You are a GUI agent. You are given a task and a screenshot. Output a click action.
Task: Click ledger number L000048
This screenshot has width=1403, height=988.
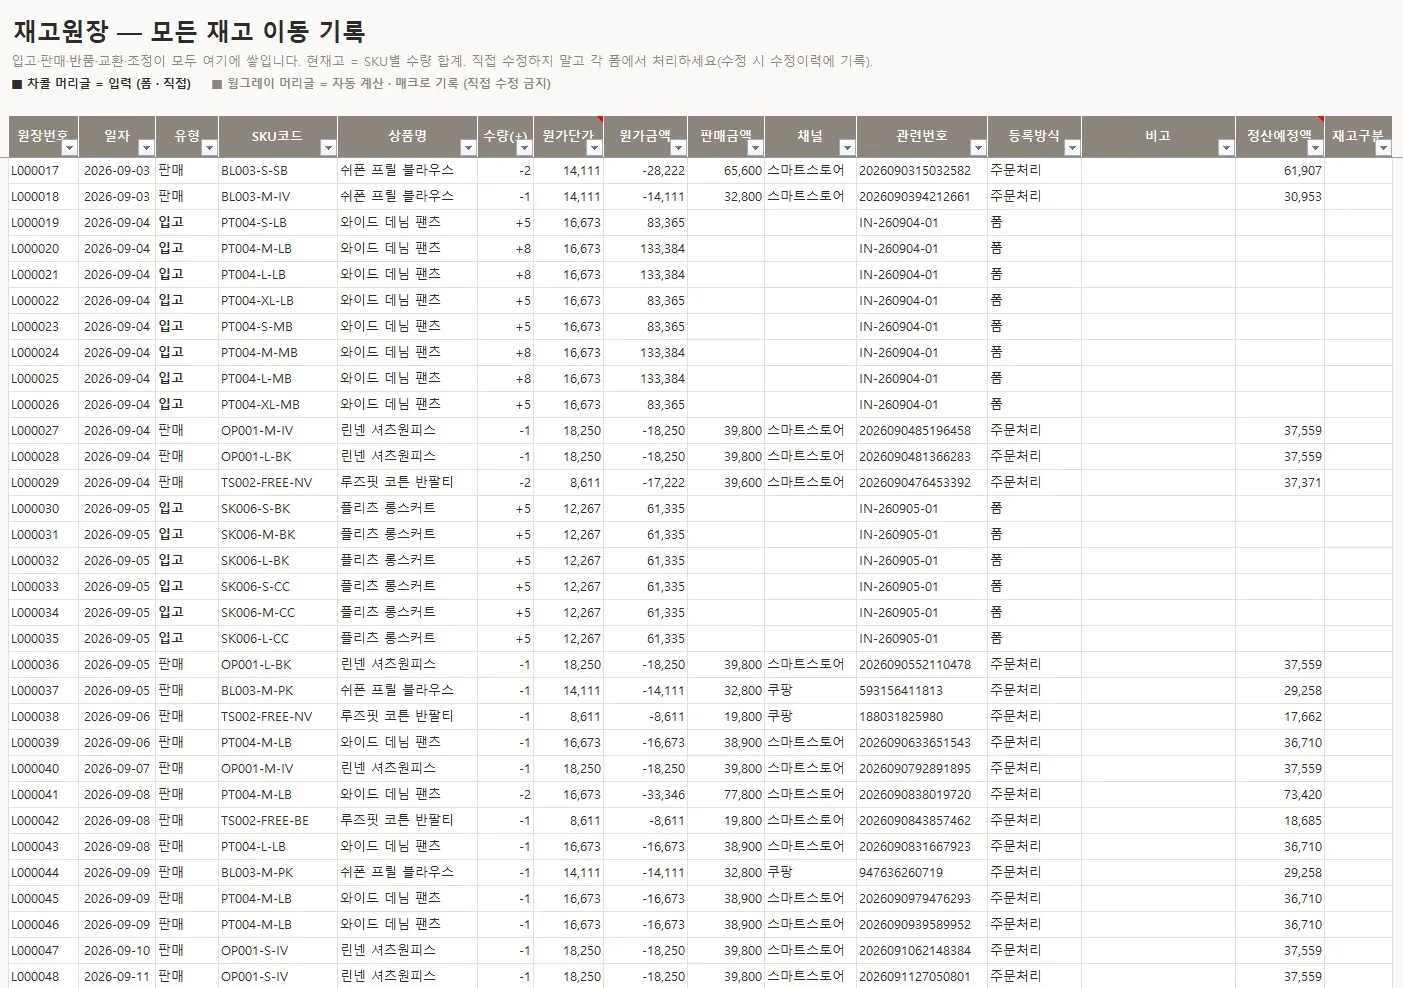[43, 977]
